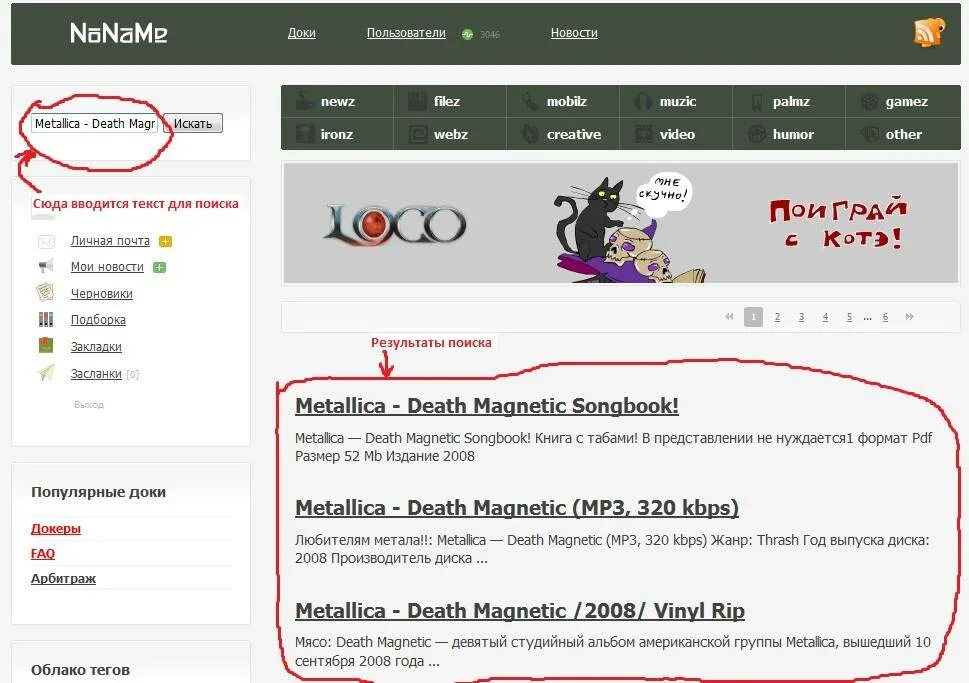
Task: Click the search text field
Action: [x=95, y=124]
